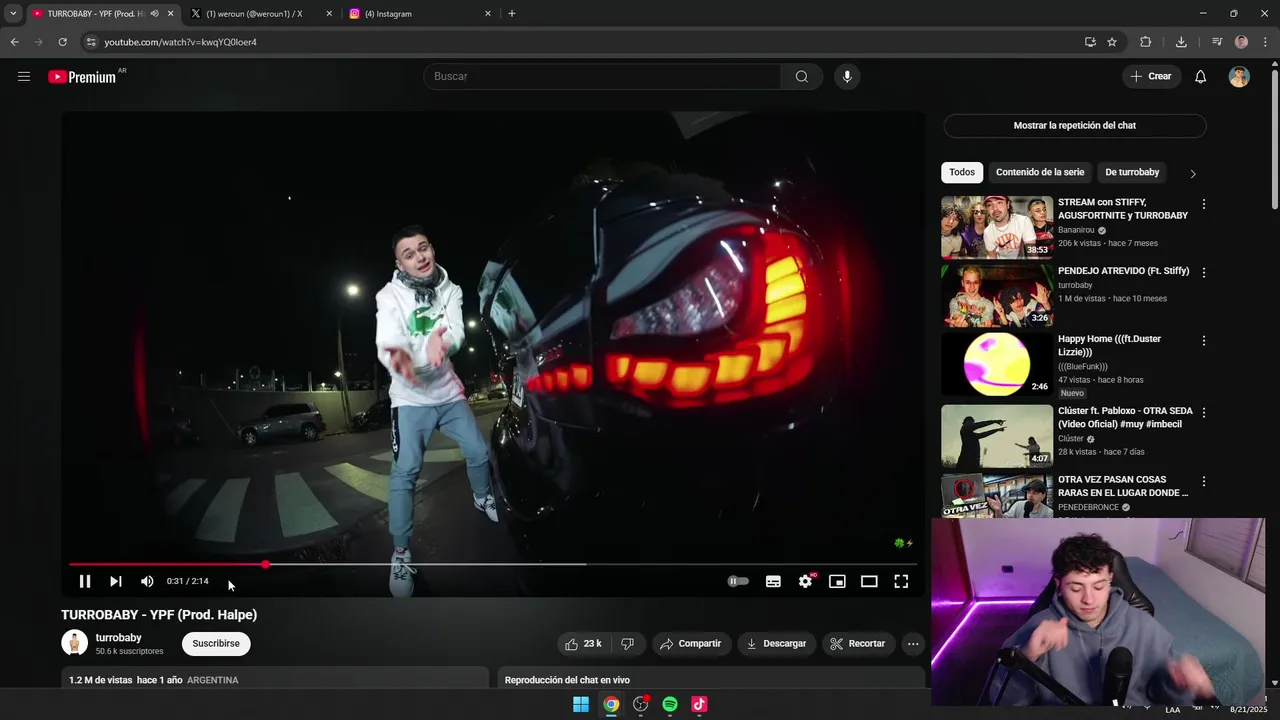Click the search magnifier button
Image resolution: width=1280 pixels, height=720 pixels.
(802, 77)
